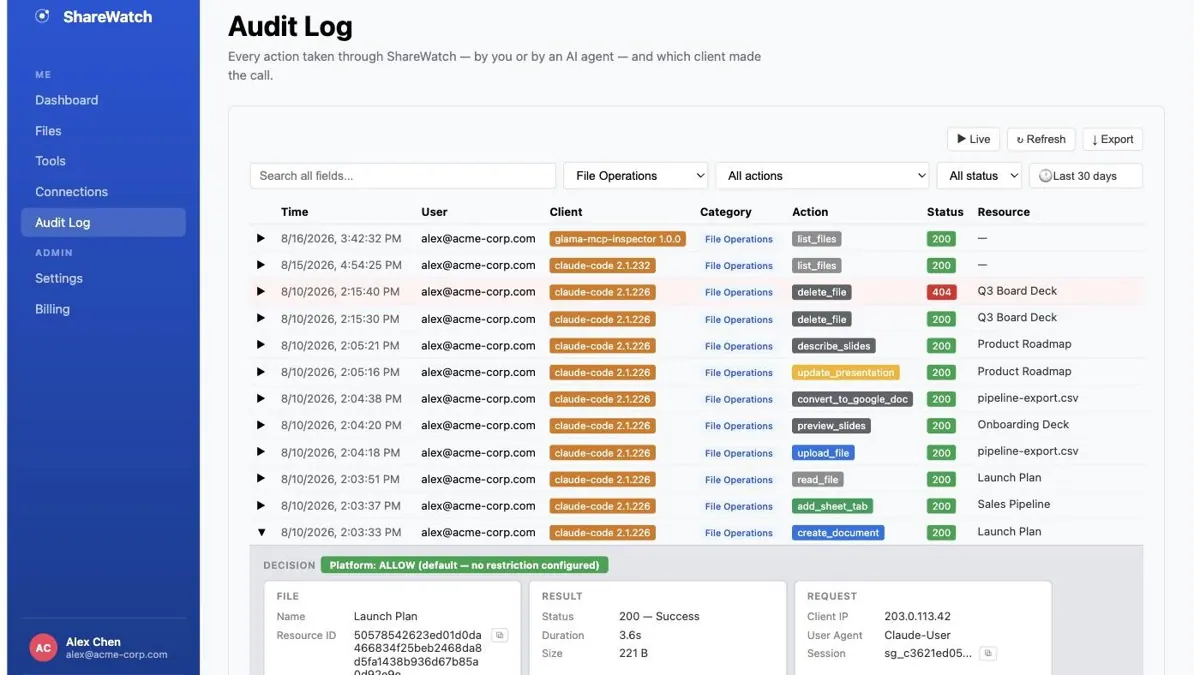1200x675 pixels.
Task: Collapse the create_document row details
Action: (x=261, y=532)
